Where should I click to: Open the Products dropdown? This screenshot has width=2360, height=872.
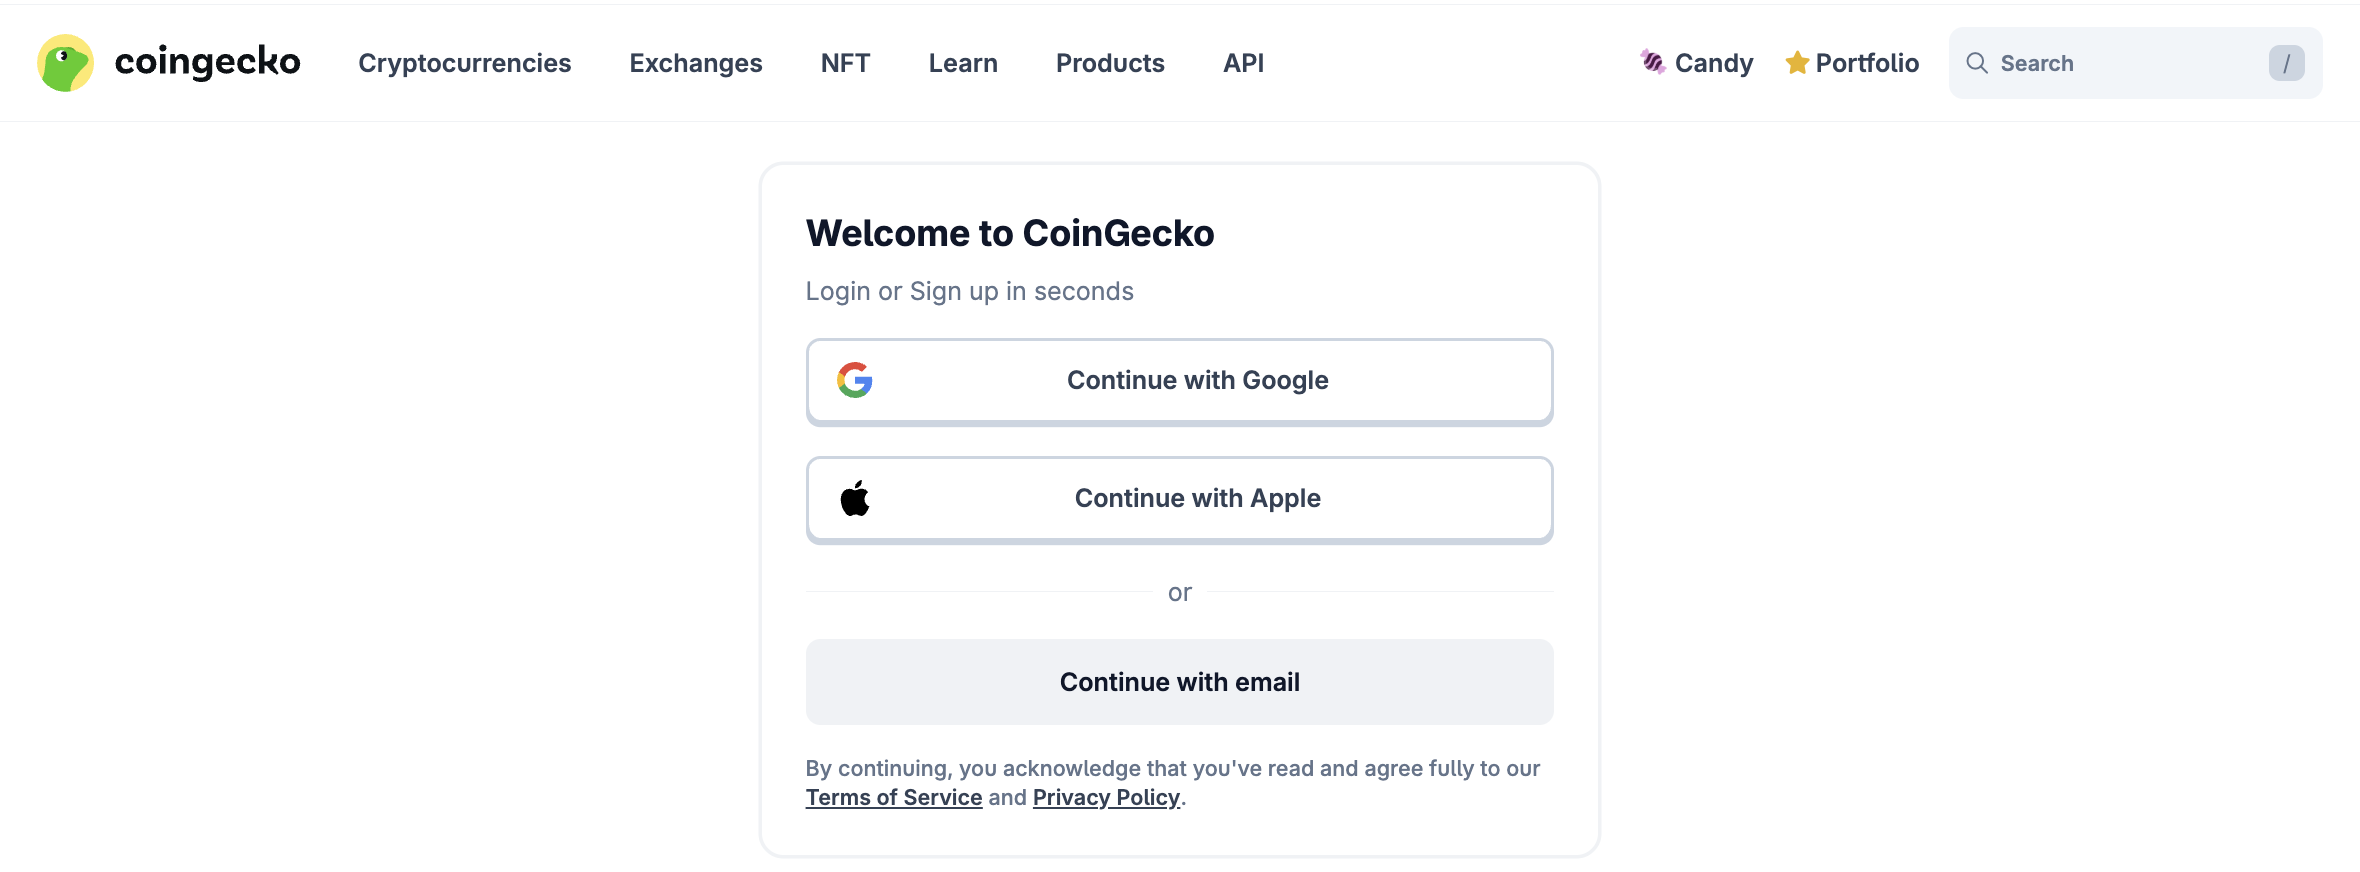point(1109,62)
